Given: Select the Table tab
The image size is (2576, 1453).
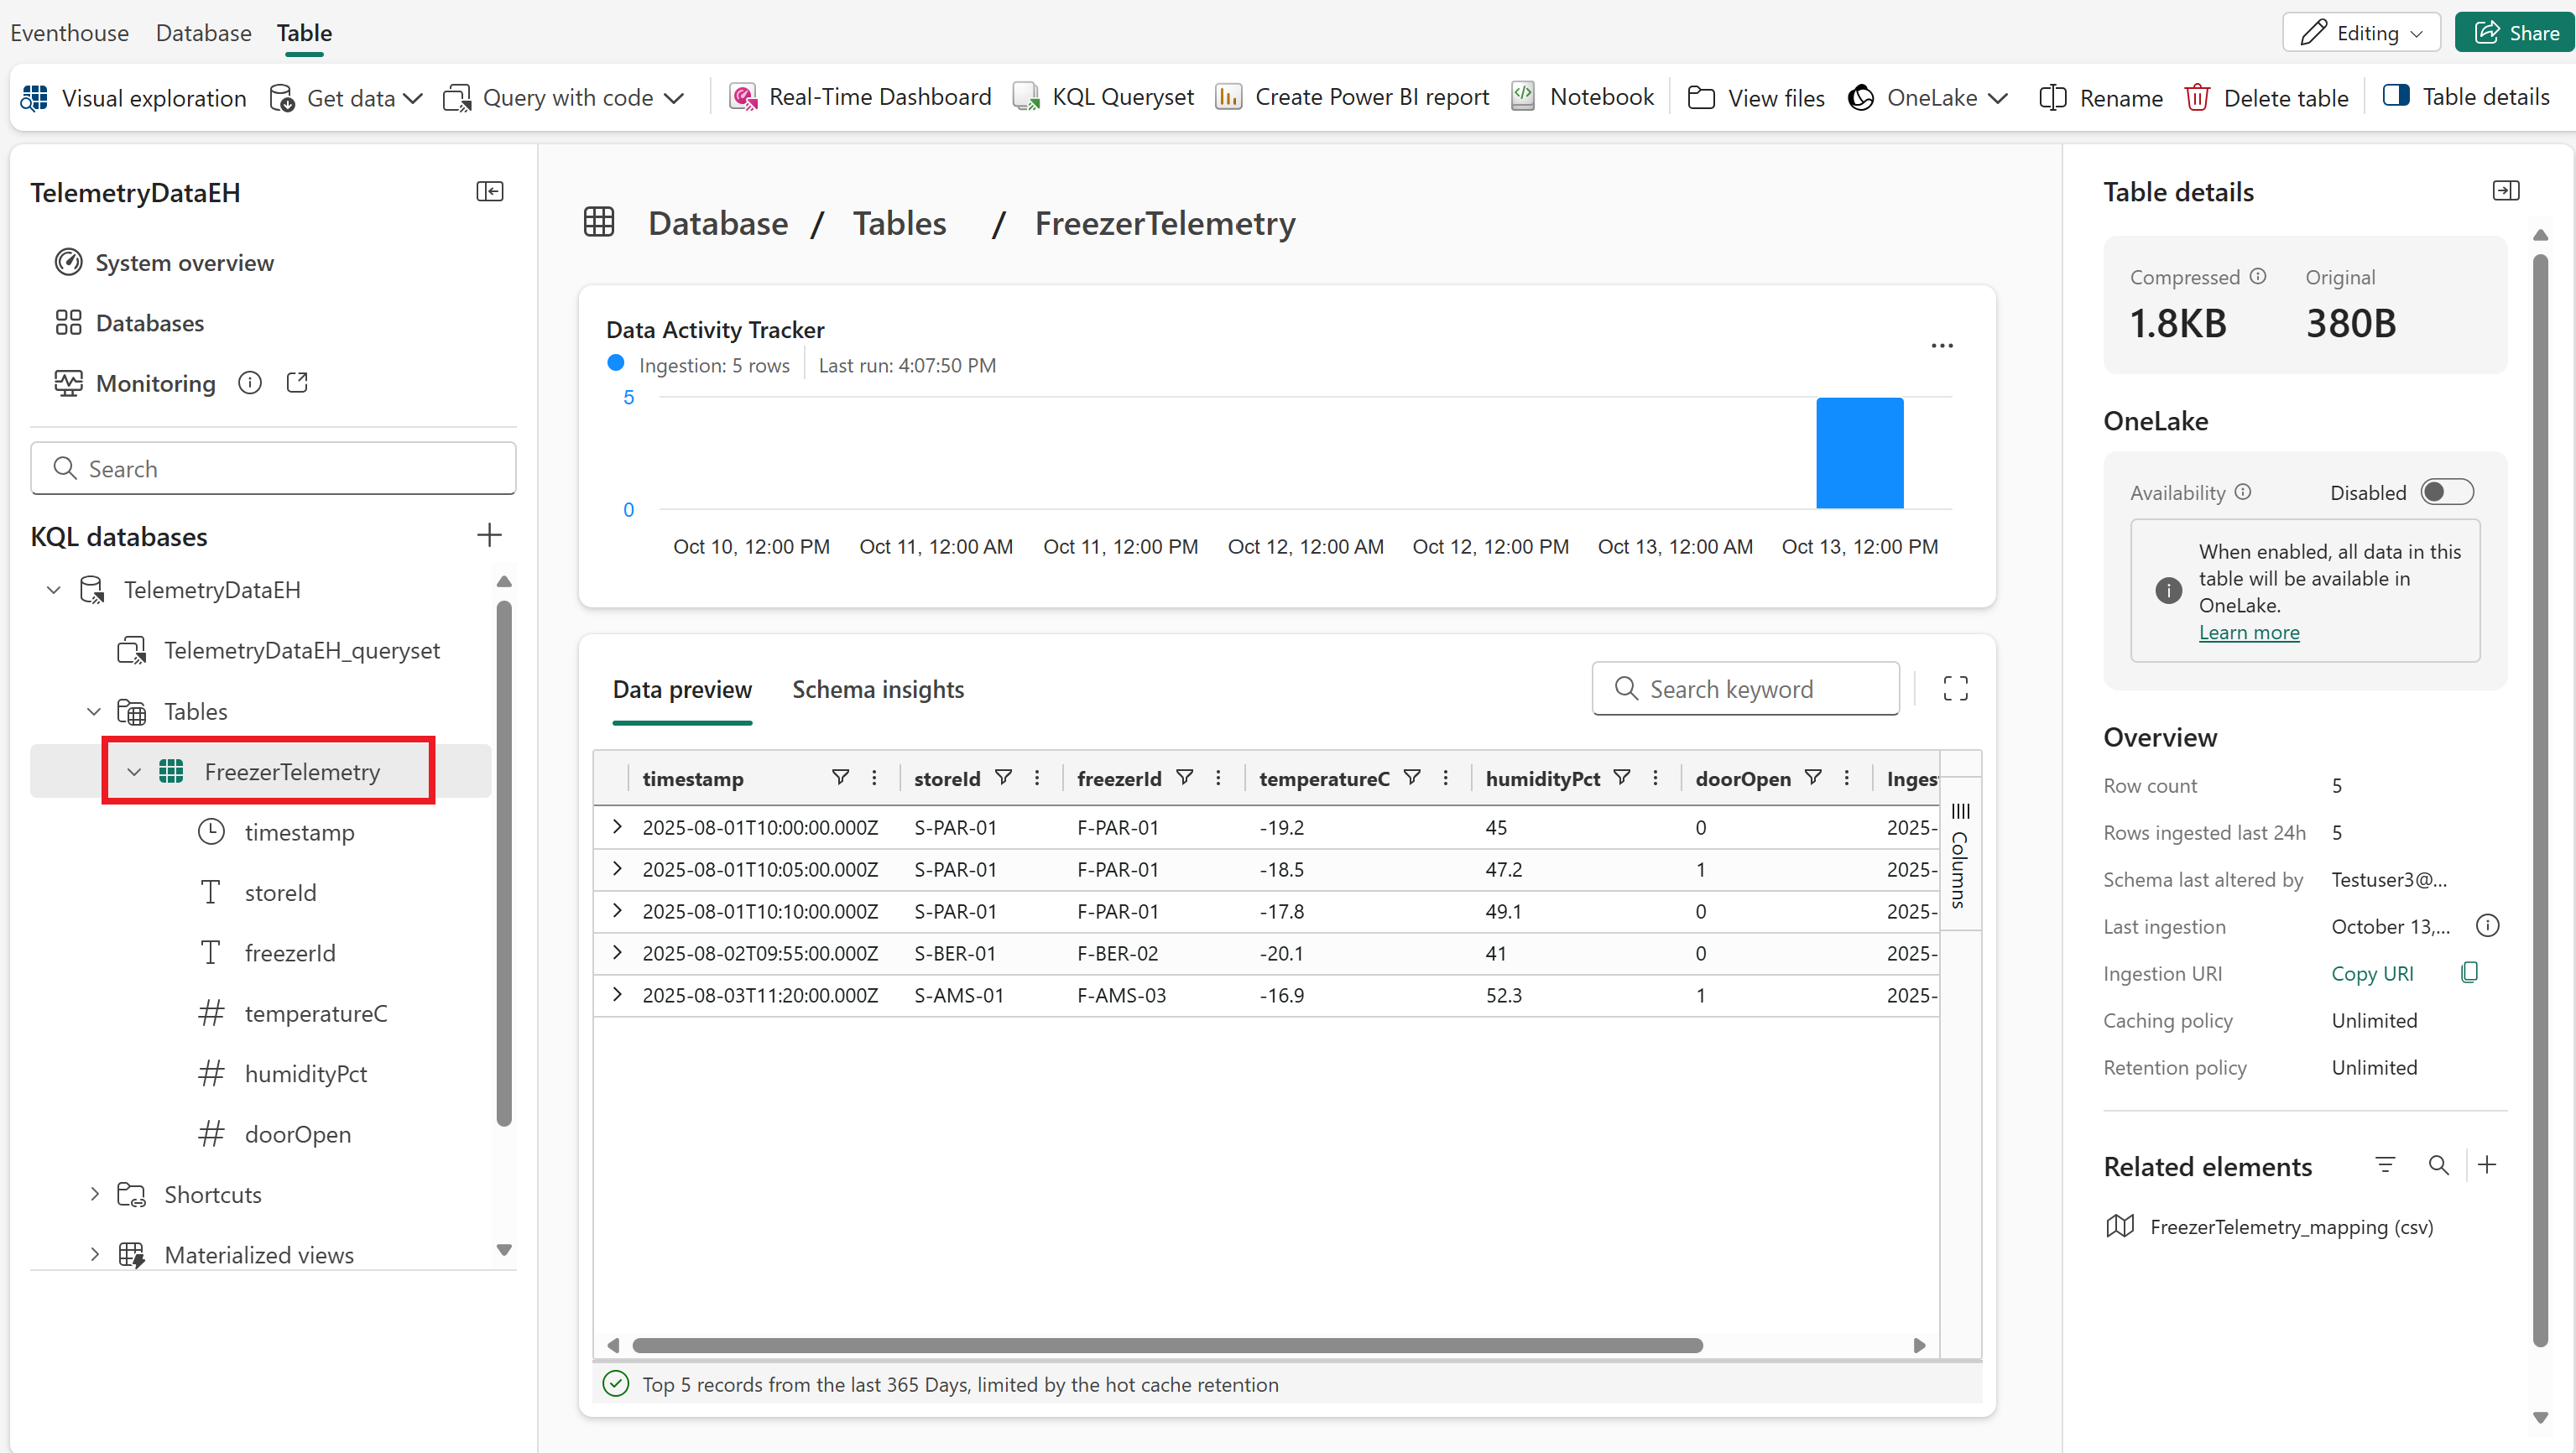Looking at the screenshot, I should click(x=304, y=33).
